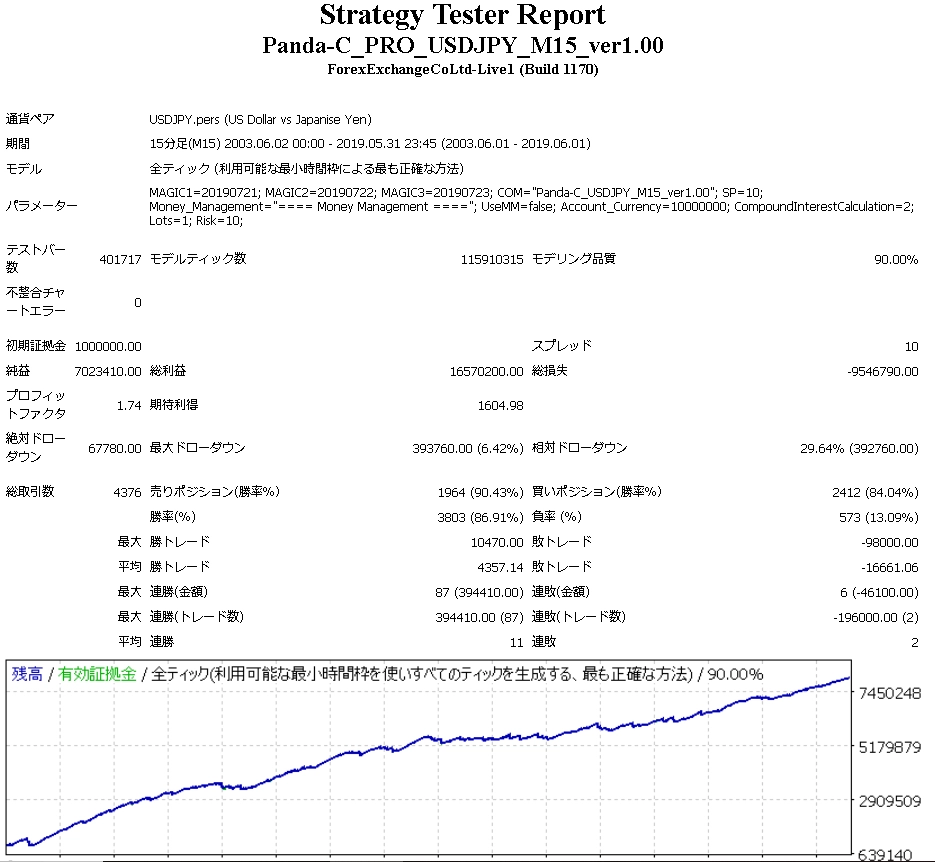Select model ticks value 115910315
Screen dimensions: 935x862
pos(492,259)
